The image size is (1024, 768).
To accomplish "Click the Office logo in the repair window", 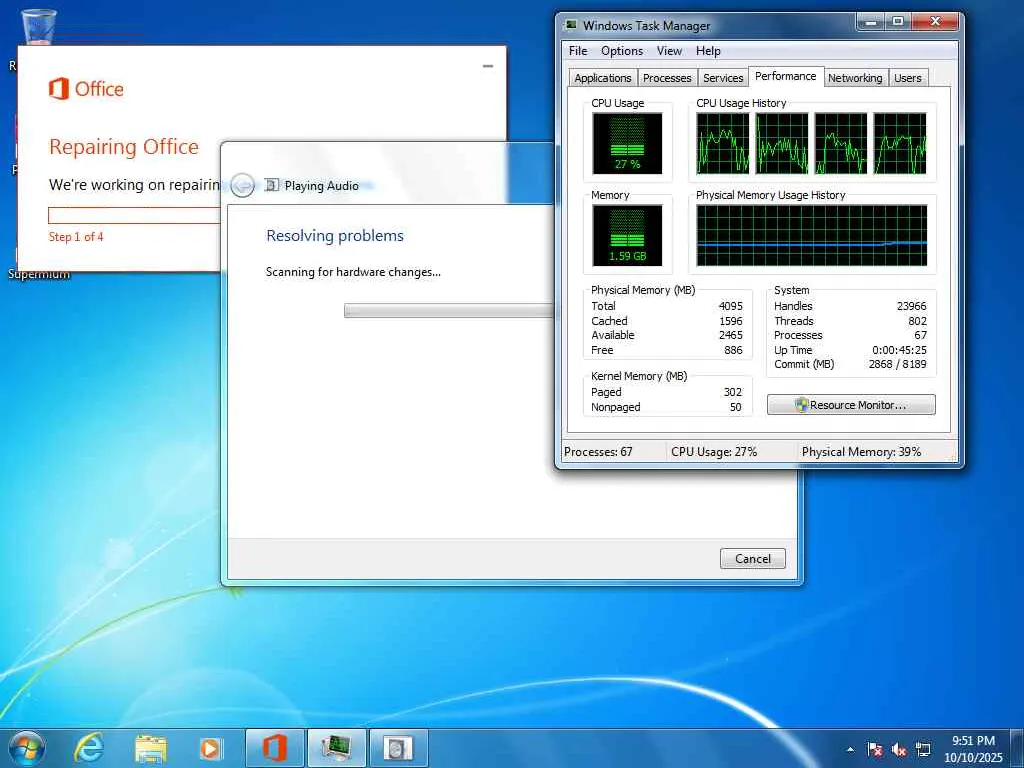I will pos(86,89).
